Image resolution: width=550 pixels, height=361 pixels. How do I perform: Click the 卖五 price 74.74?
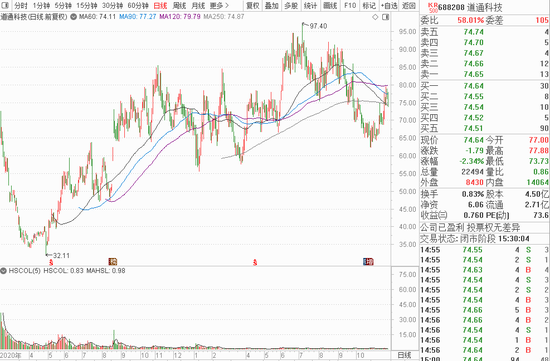coord(474,32)
